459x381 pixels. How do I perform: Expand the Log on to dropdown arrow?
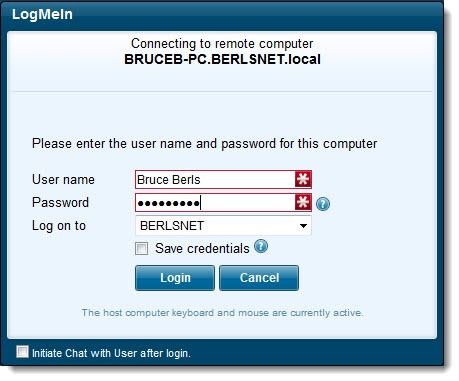point(303,226)
